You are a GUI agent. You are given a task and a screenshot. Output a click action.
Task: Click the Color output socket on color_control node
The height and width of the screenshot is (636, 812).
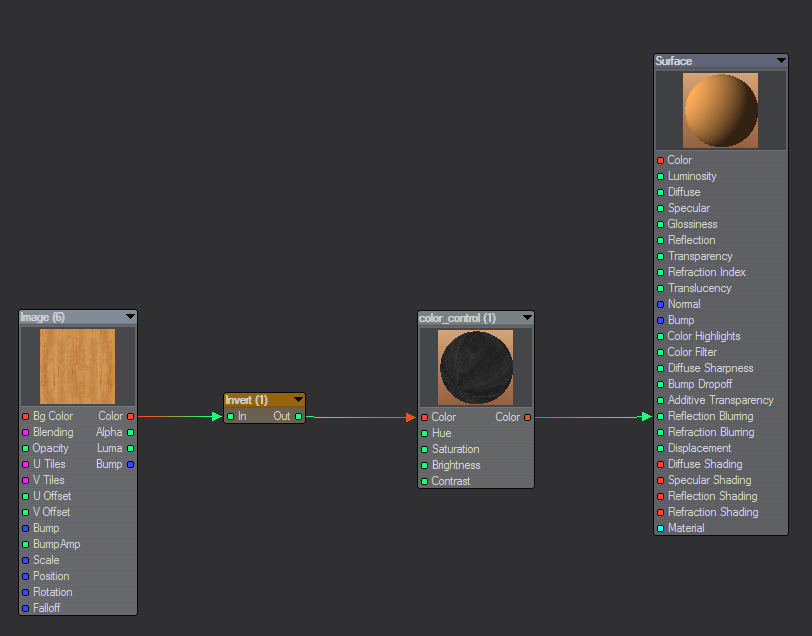(527, 417)
